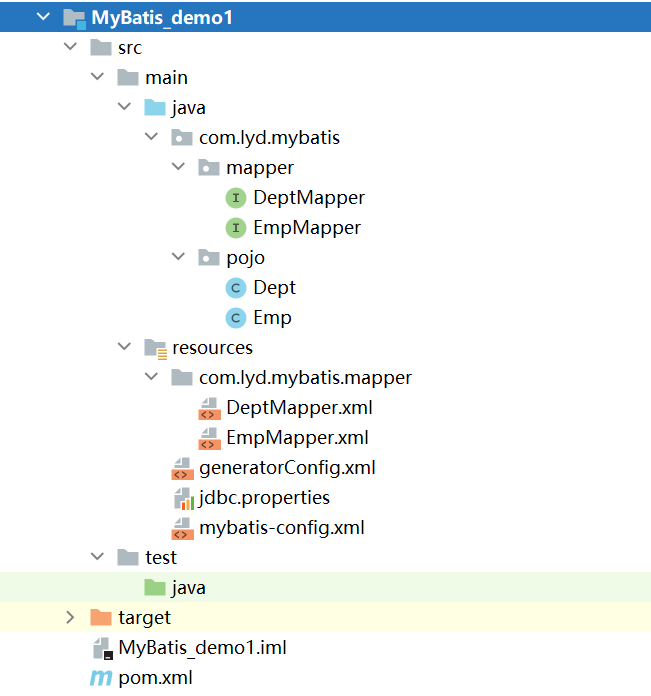The width and height of the screenshot is (651, 696).
Task: Open mybatis-config.xml file name
Action: pyautogui.click(x=282, y=528)
